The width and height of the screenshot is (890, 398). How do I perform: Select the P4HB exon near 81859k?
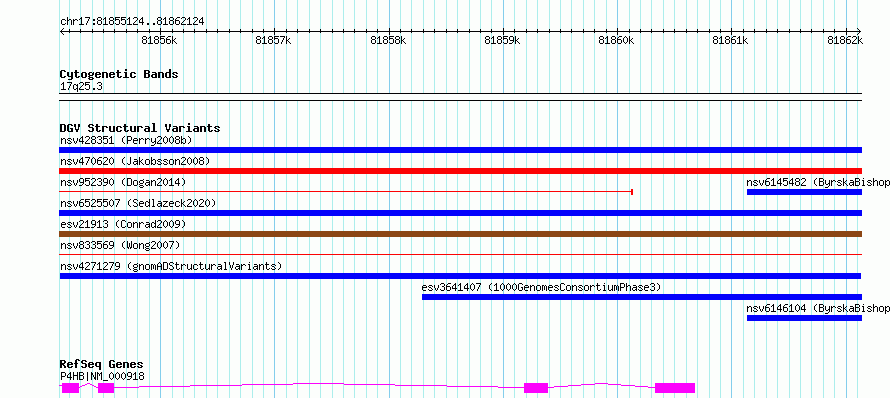pos(536,388)
